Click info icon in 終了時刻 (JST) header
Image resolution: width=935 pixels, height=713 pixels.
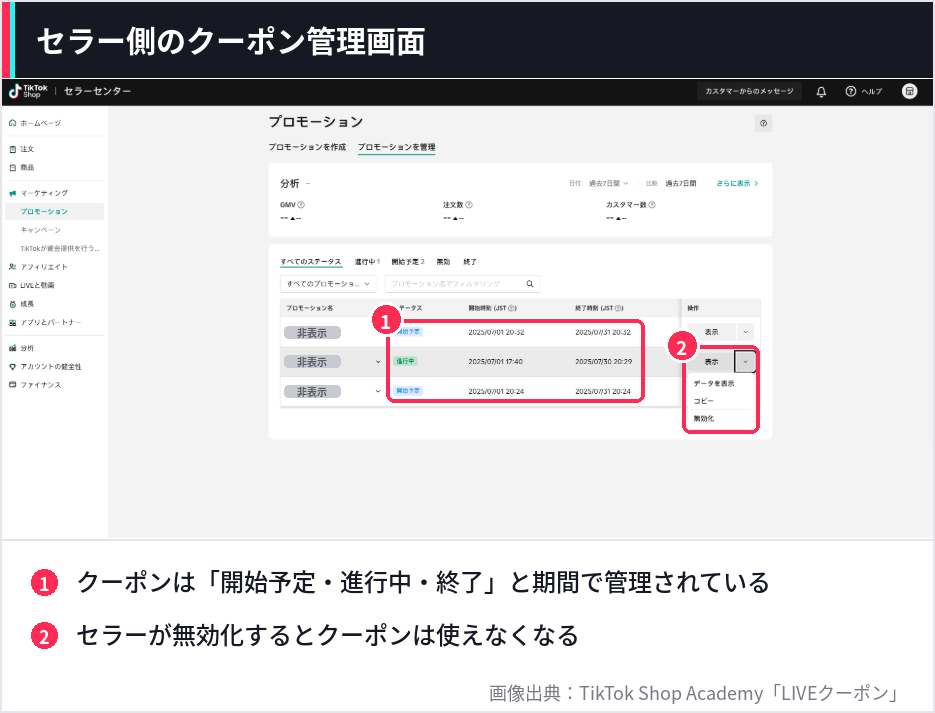(620, 308)
